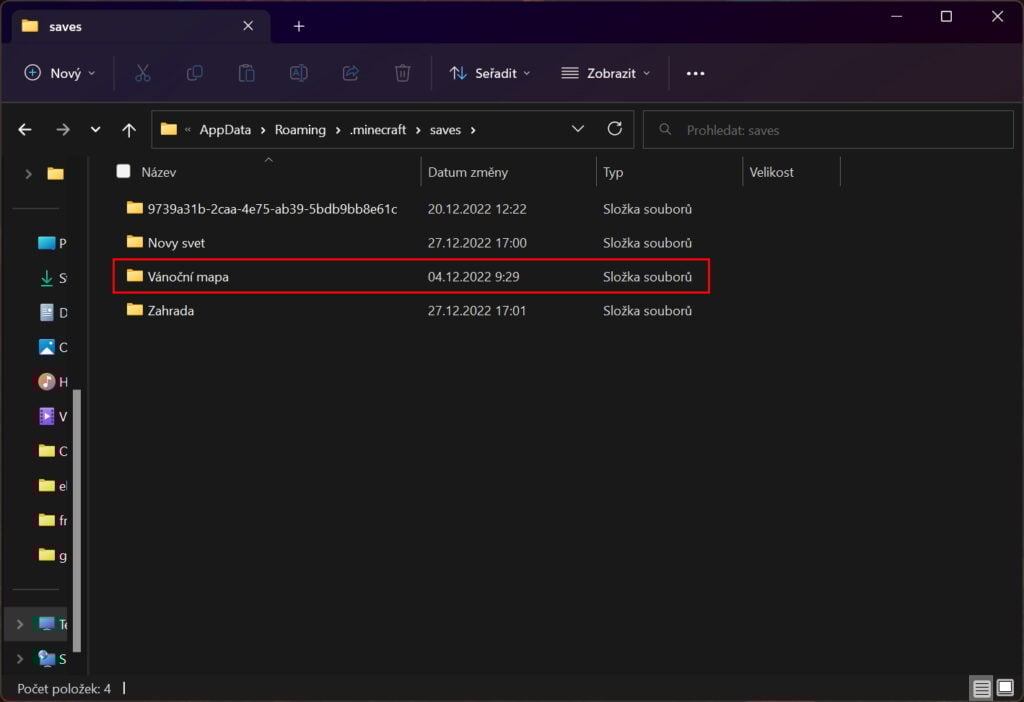Click the Cut scissors icon
Viewport: 1024px width, 702px height.
click(142, 73)
